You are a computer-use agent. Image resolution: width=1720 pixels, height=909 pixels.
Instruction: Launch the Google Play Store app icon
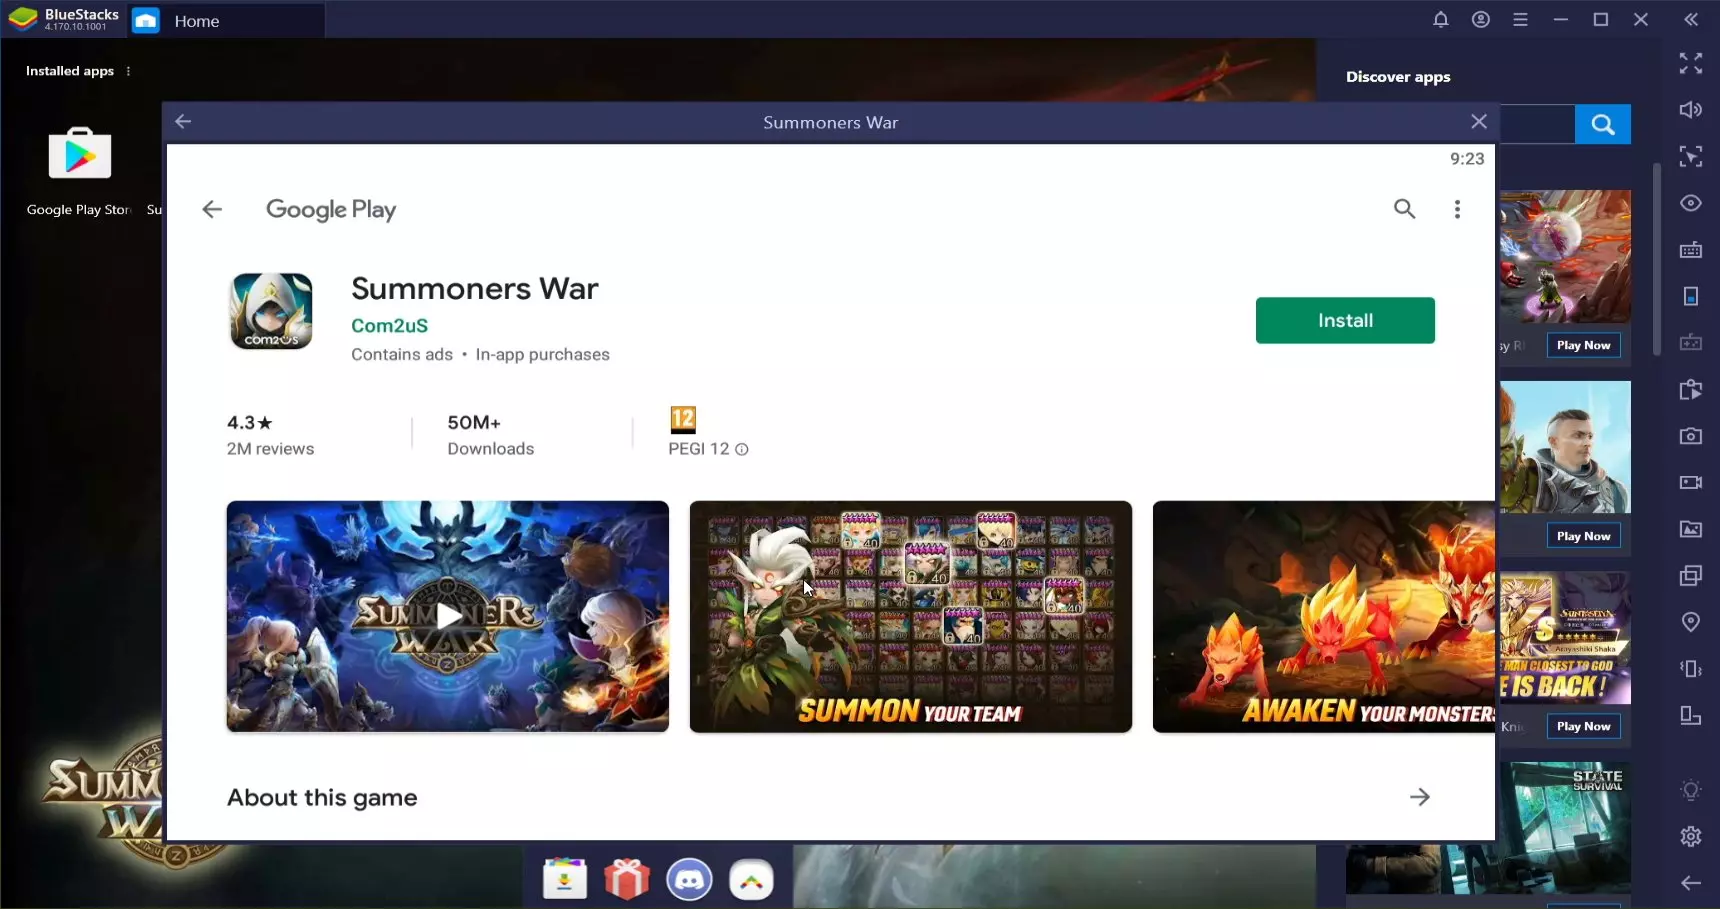[80, 155]
